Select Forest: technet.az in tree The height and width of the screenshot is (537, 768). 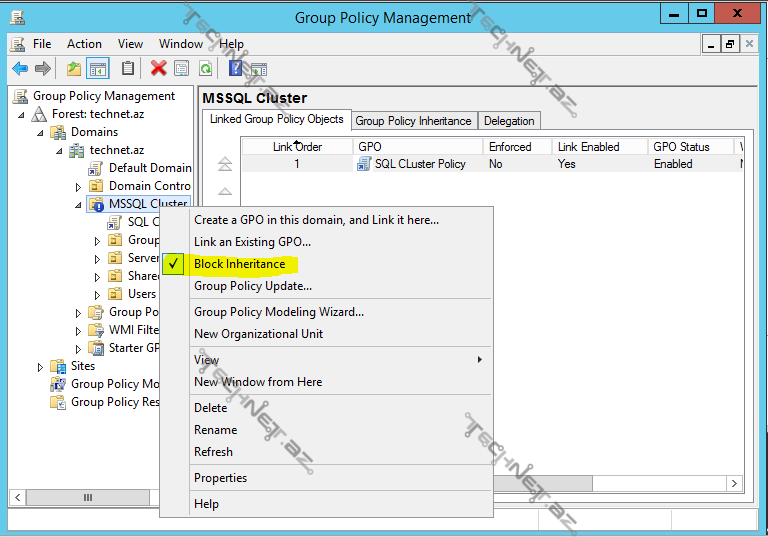(x=99, y=114)
